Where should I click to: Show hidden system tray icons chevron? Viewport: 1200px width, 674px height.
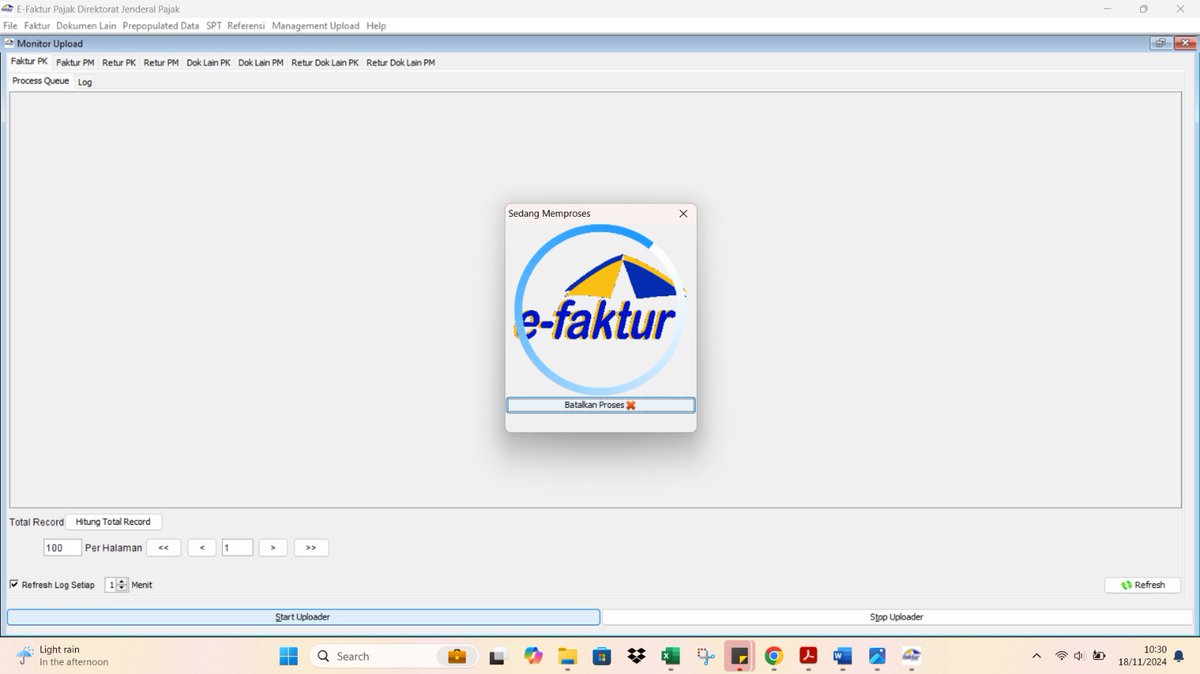(1037, 656)
